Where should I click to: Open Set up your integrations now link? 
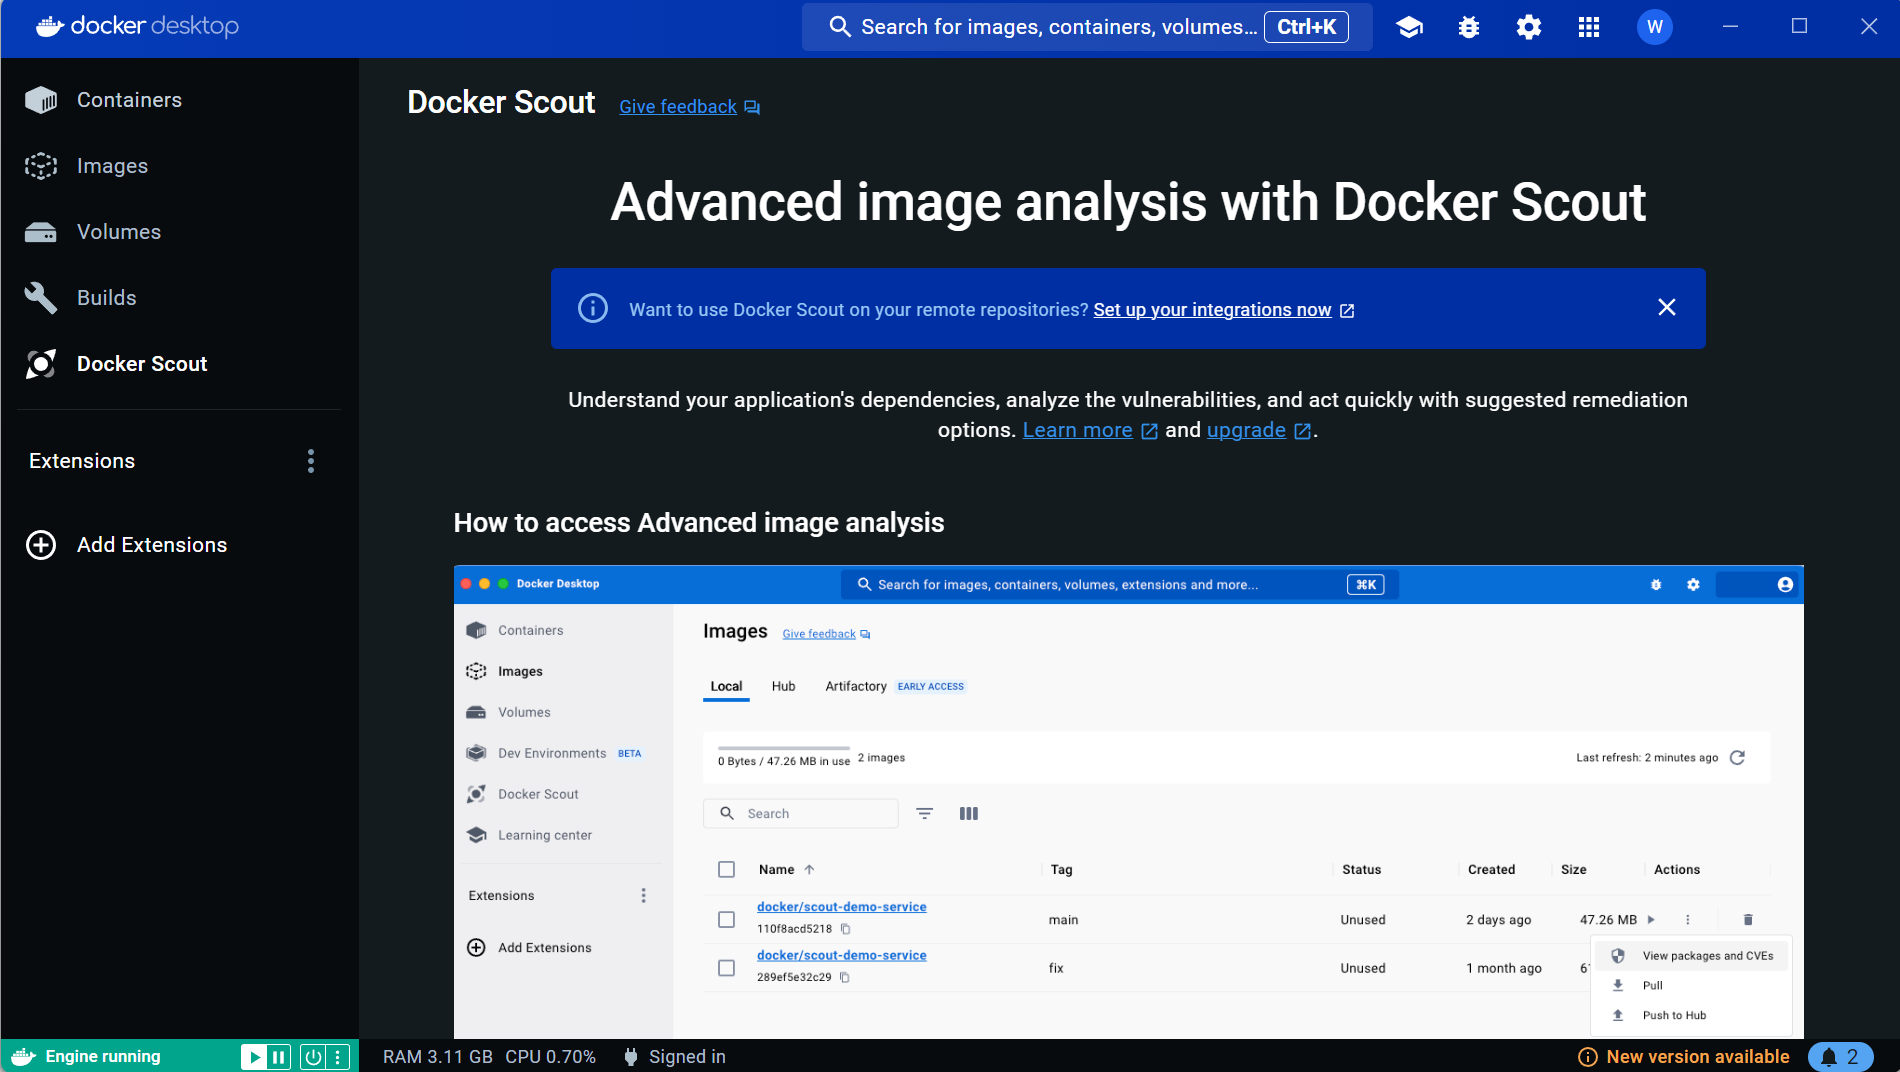(x=1212, y=310)
